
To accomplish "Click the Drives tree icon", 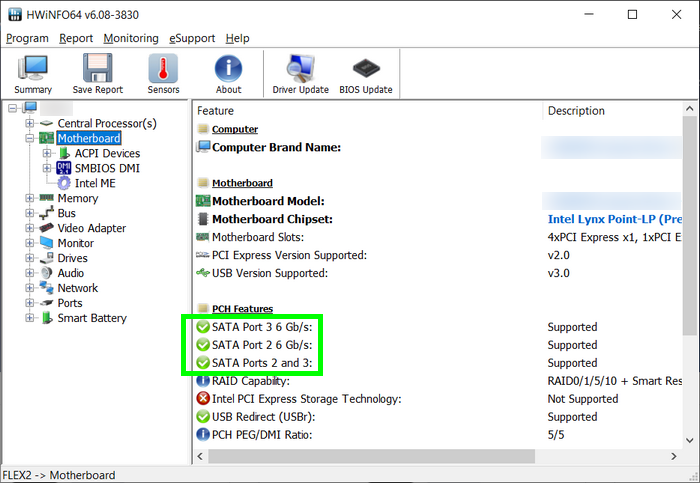I will click(x=46, y=258).
